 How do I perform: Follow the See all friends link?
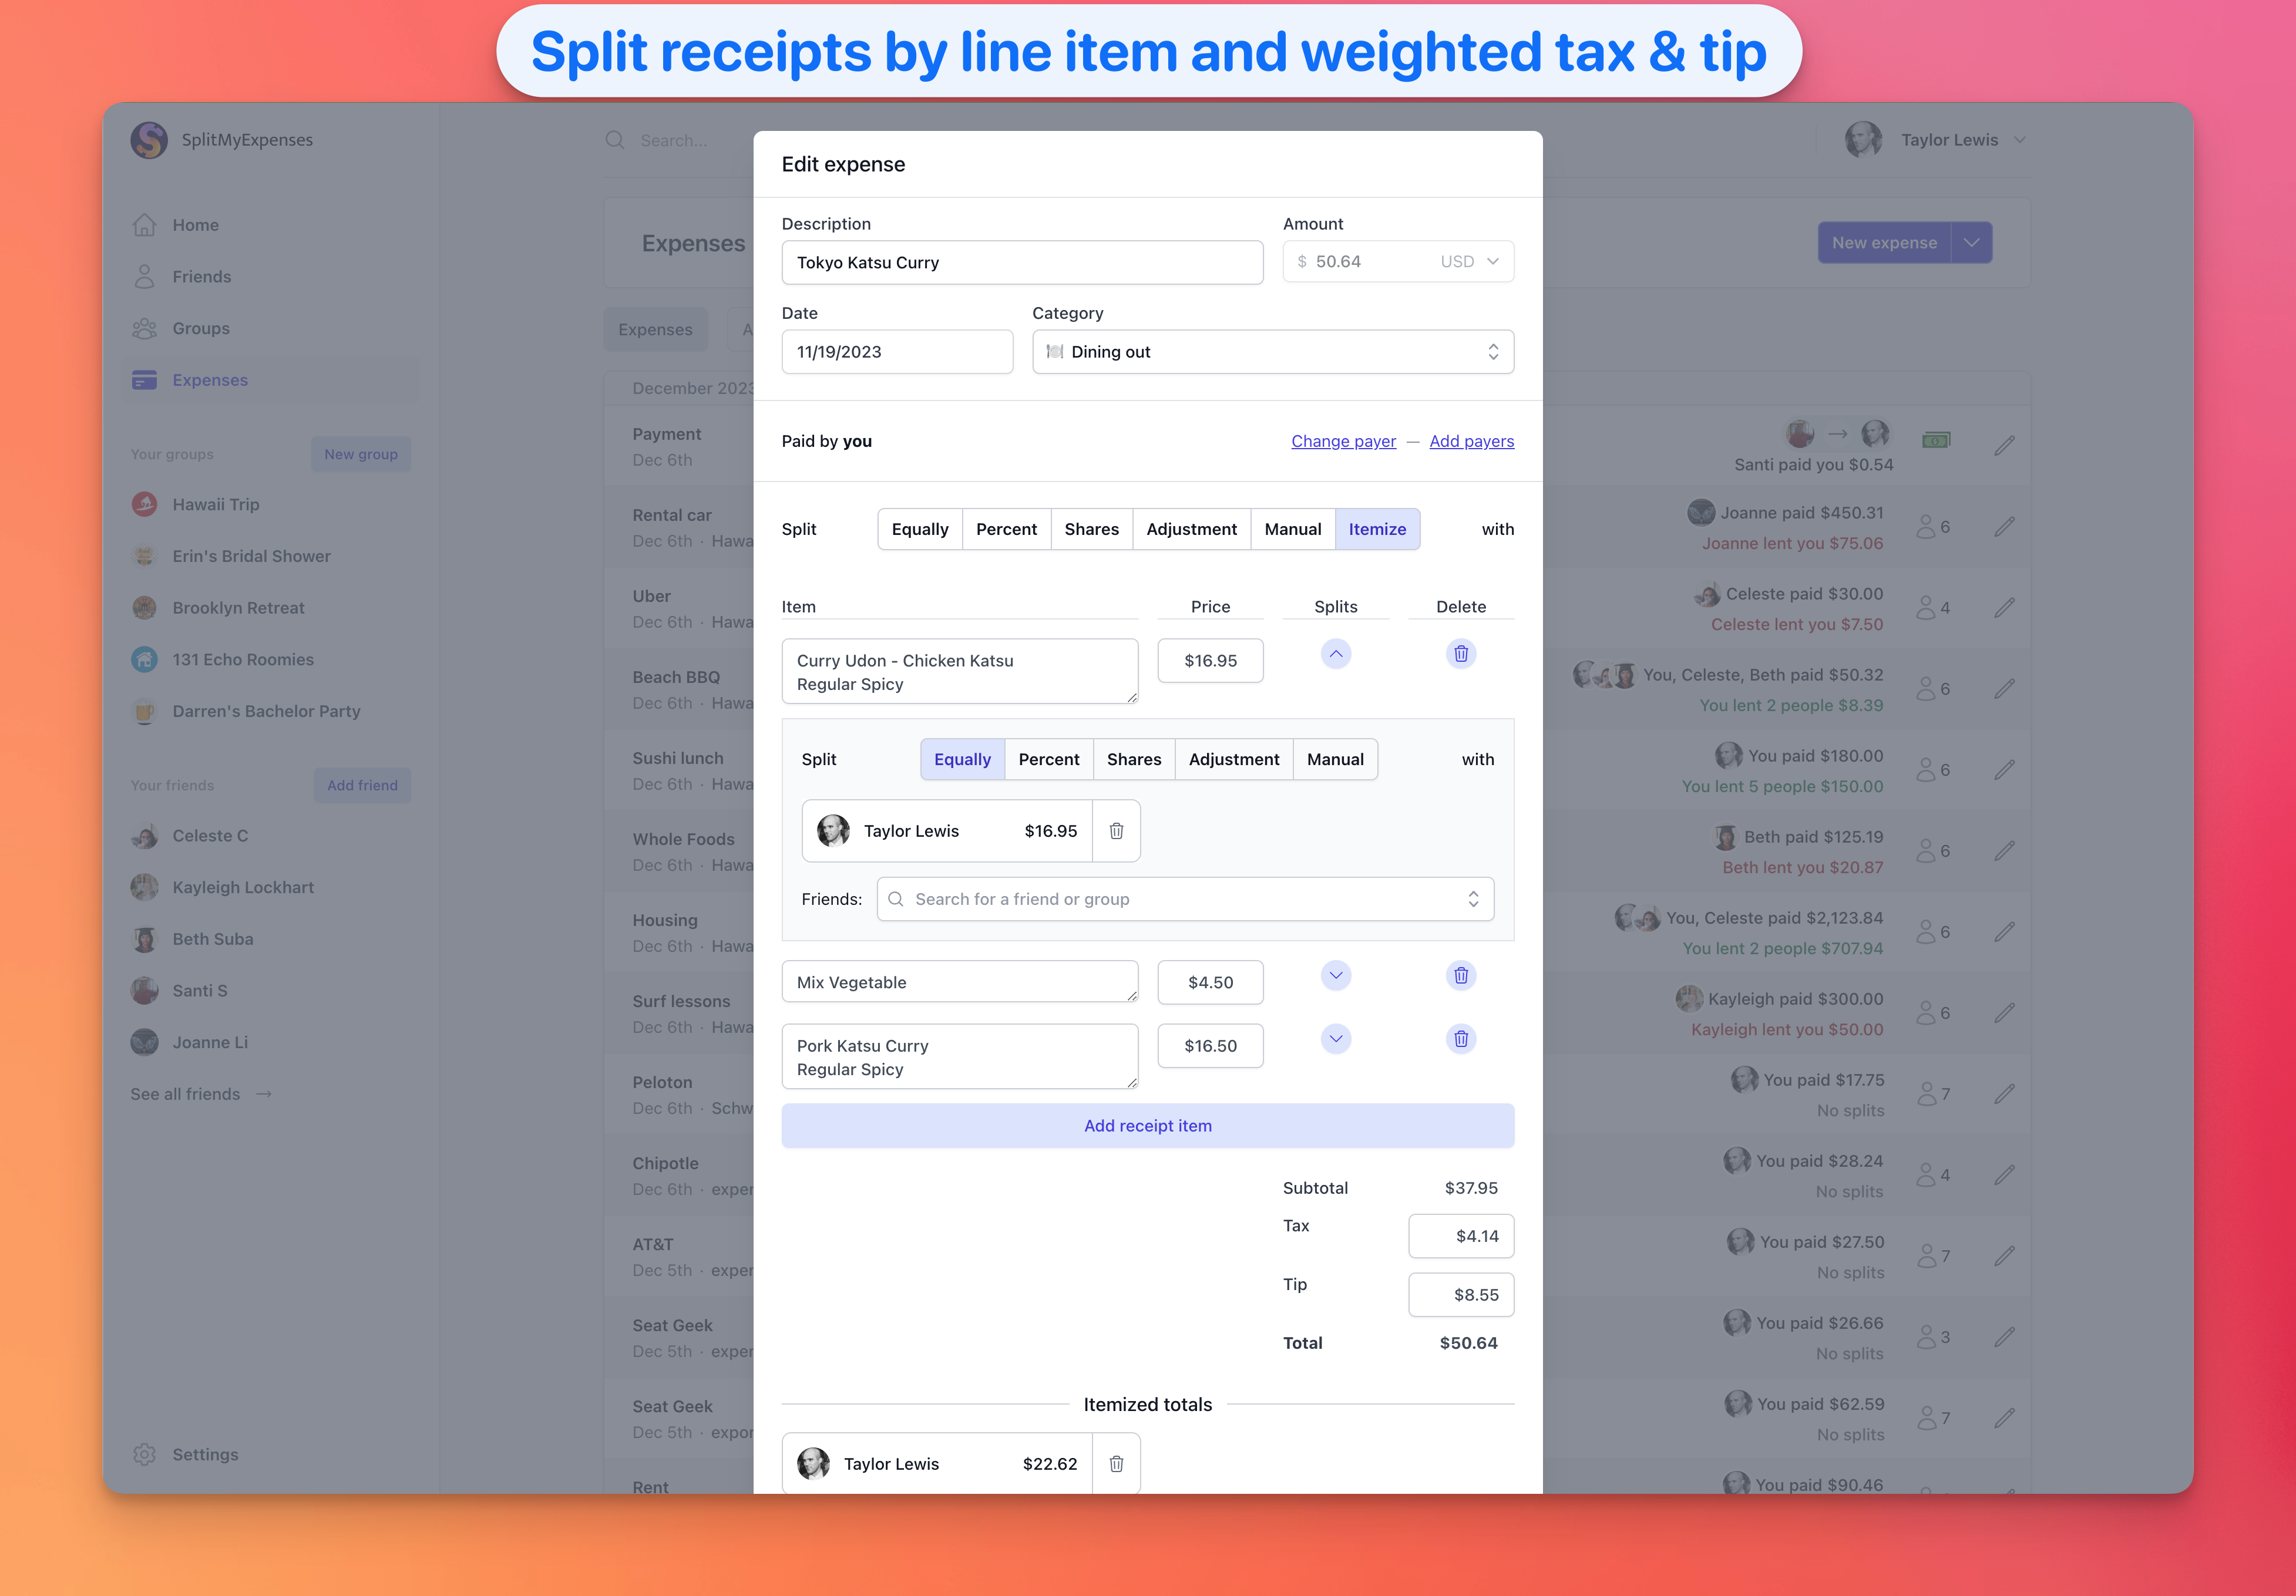(x=201, y=1094)
